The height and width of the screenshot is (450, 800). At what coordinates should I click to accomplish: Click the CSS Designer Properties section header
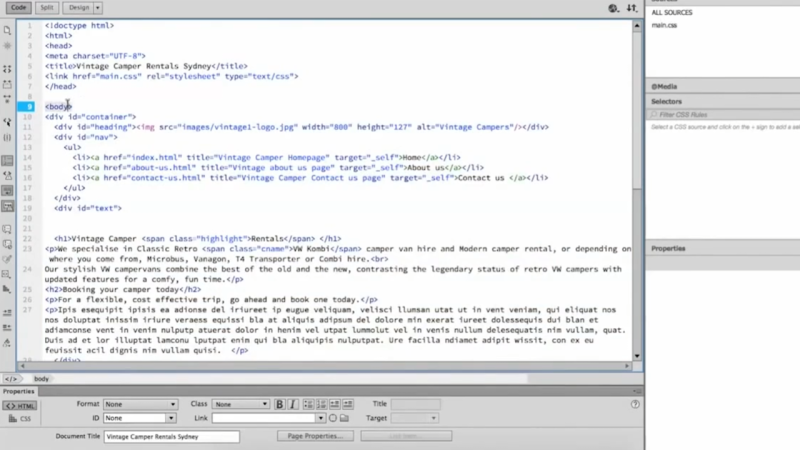click(x=722, y=248)
